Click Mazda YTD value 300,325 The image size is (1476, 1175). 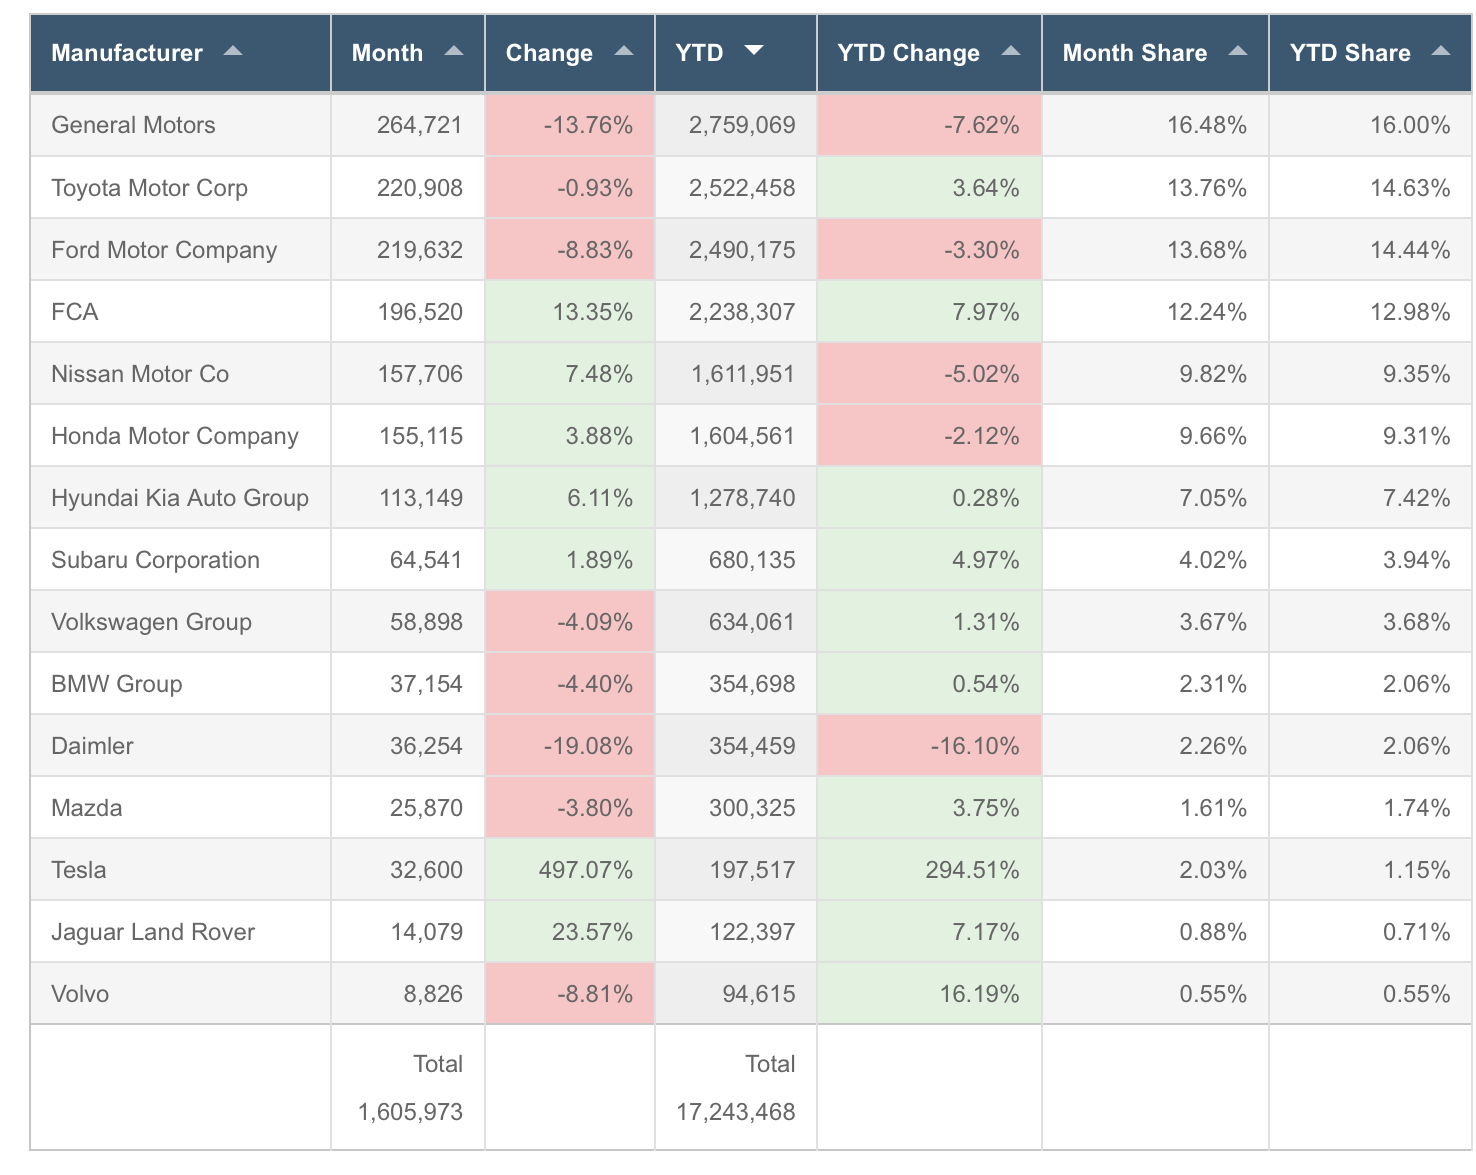[x=752, y=807]
